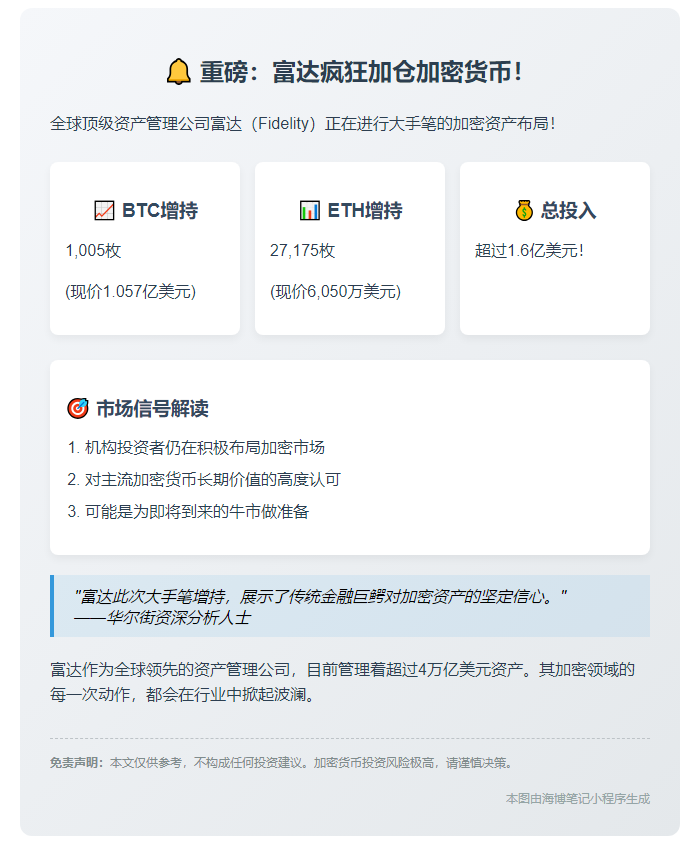Click the text (现价1.057亿美元)
Viewport: 700px width, 868px height.
(131, 292)
